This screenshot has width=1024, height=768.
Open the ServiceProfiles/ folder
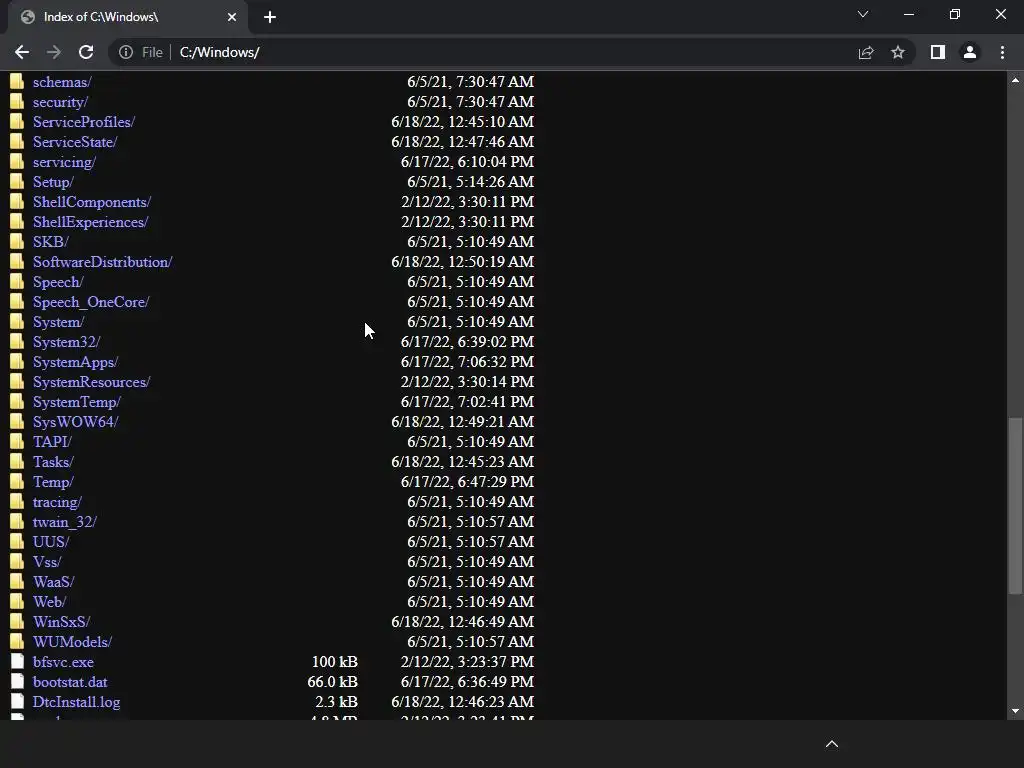[x=84, y=121]
